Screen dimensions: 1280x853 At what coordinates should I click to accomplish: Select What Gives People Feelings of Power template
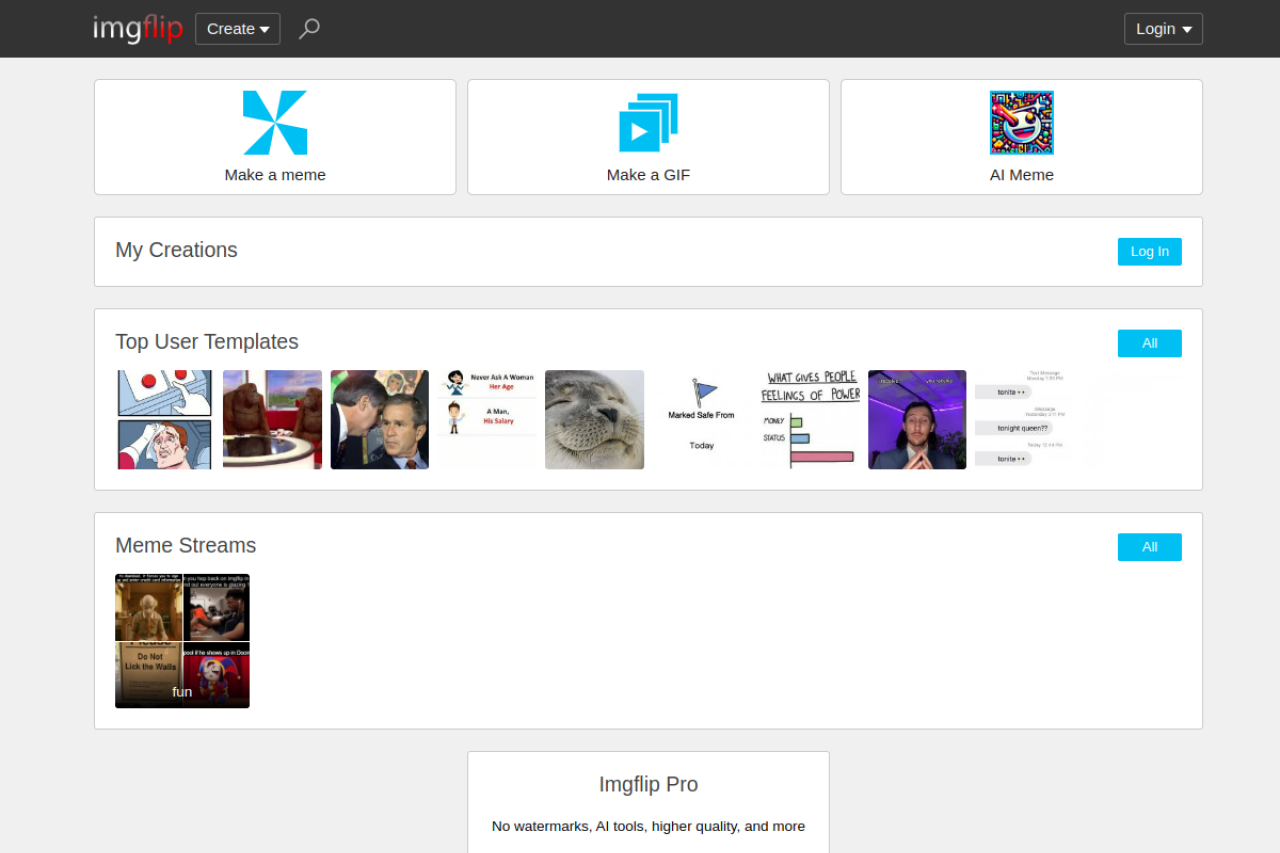point(810,420)
